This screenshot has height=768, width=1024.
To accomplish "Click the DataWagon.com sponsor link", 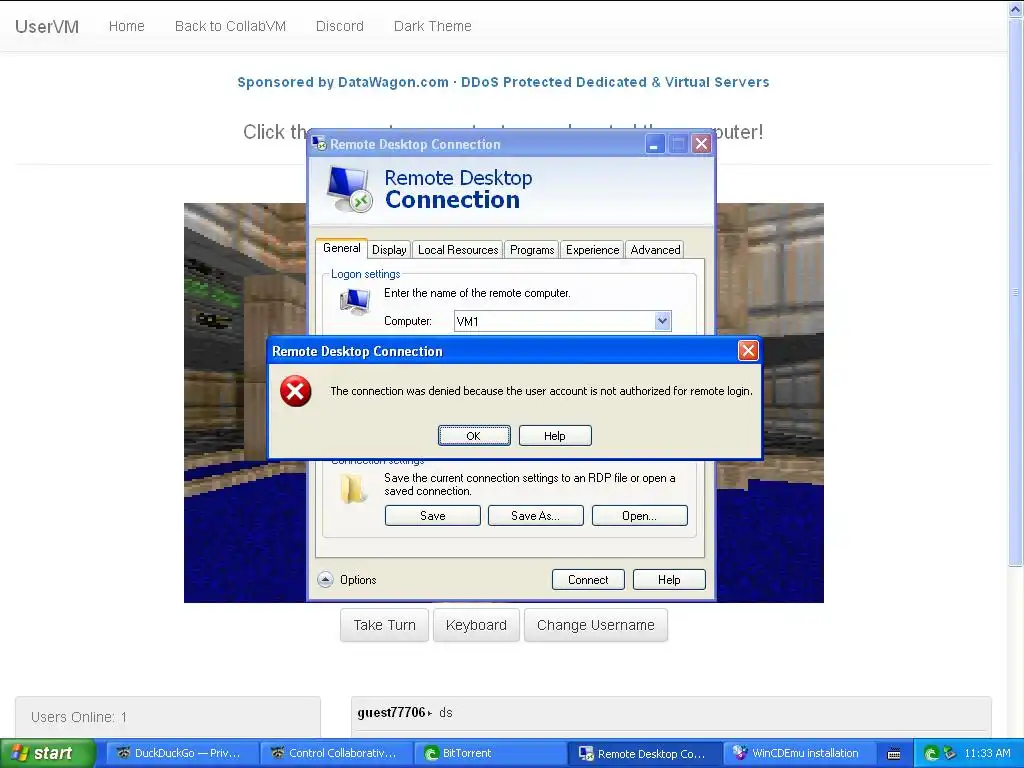I will click(x=503, y=82).
